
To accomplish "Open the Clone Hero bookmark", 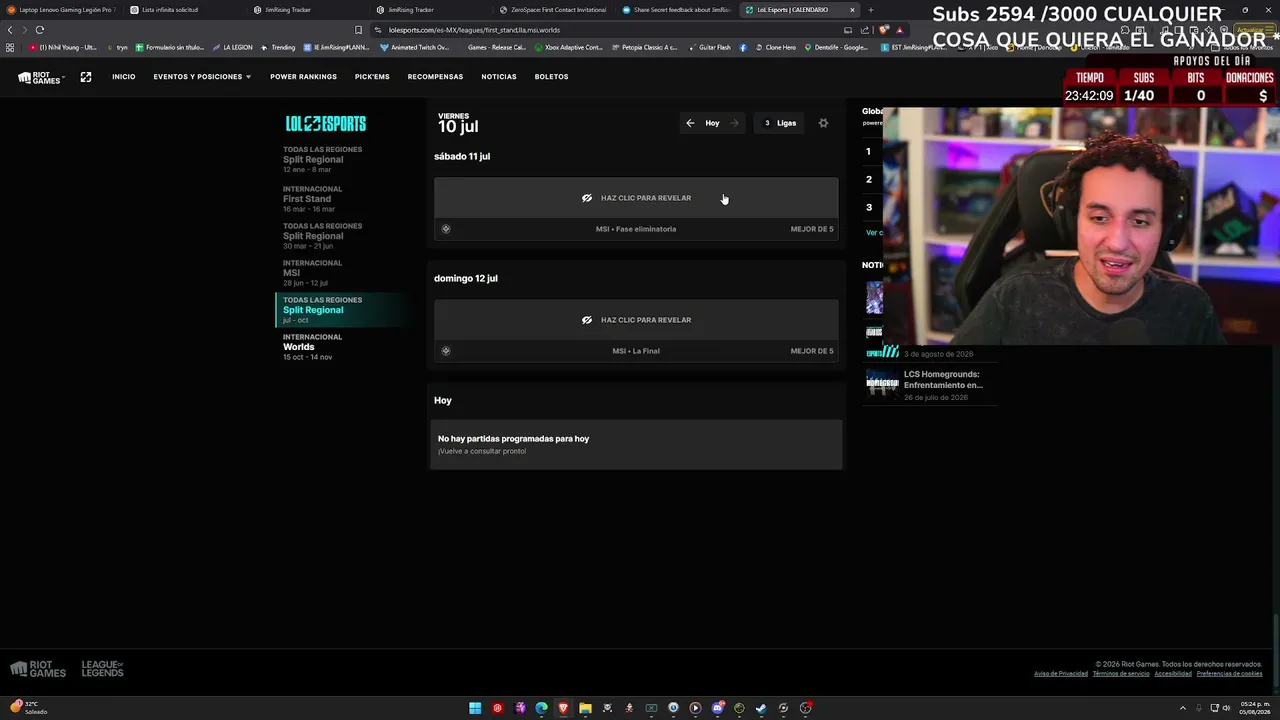I will 775,47.
